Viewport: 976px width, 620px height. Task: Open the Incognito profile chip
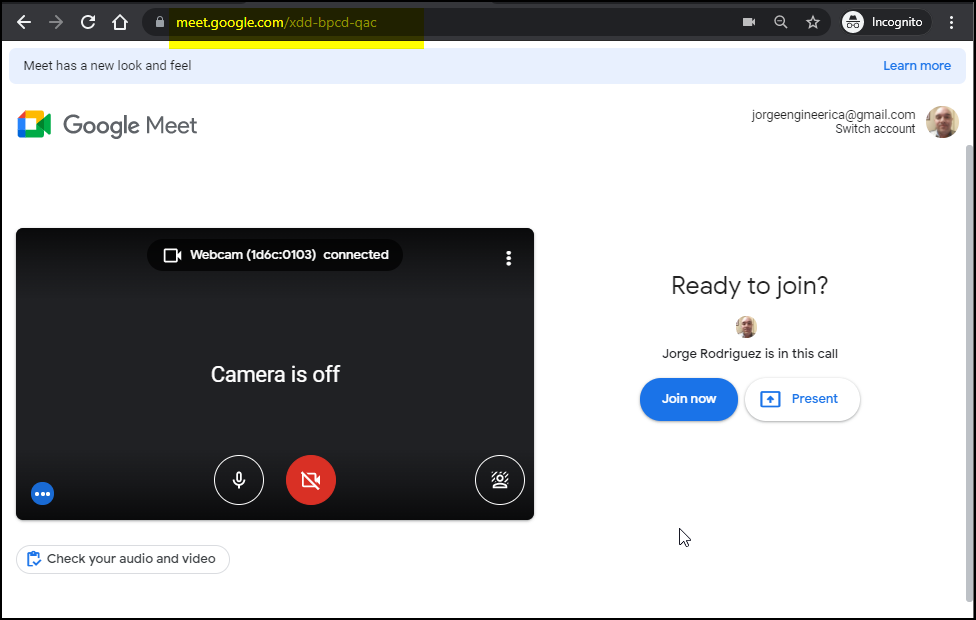[886, 22]
